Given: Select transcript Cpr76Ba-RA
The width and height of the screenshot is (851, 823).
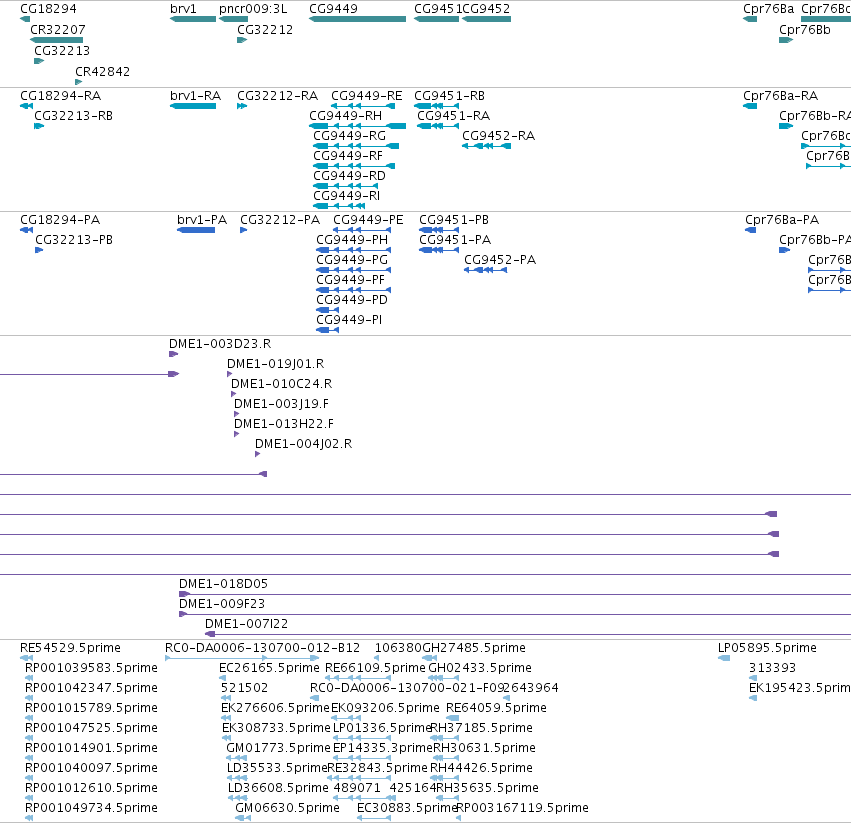Looking at the screenshot, I should pyautogui.click(x=780, y=96).
